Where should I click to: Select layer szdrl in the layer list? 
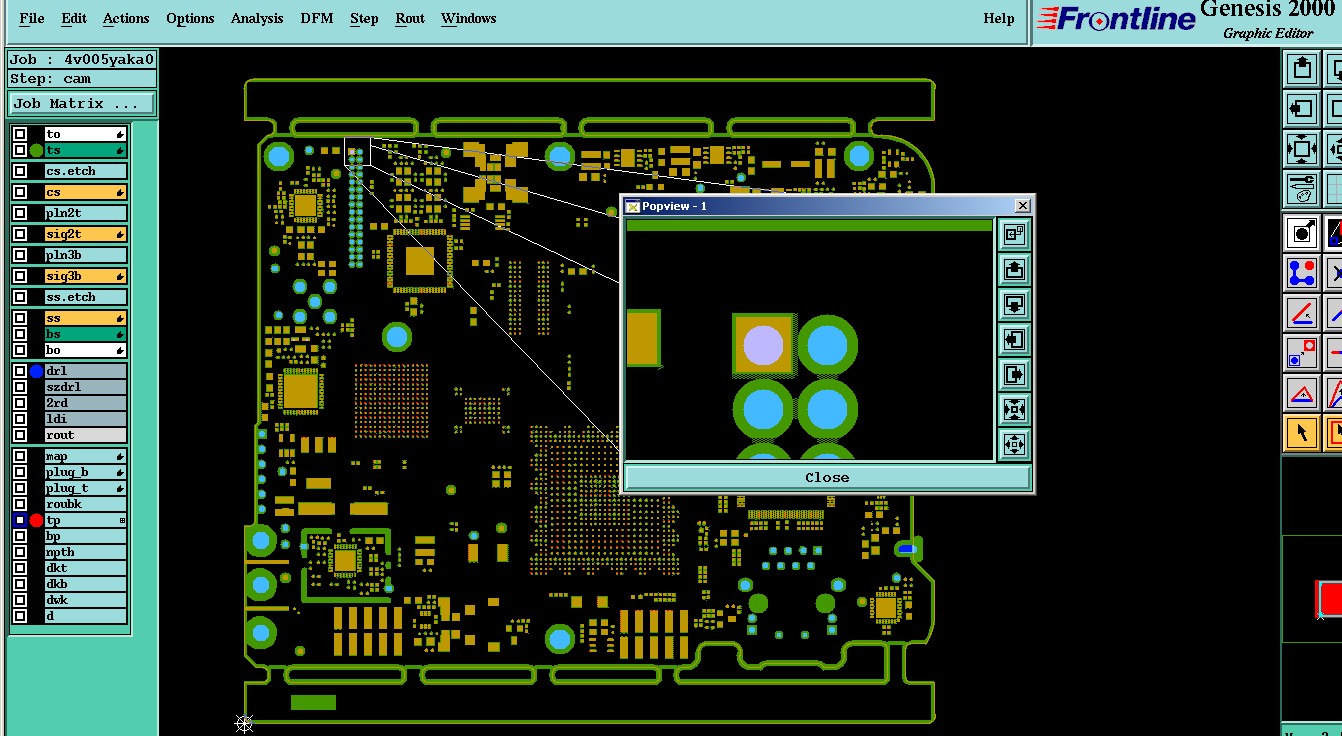tap(85, 387)
